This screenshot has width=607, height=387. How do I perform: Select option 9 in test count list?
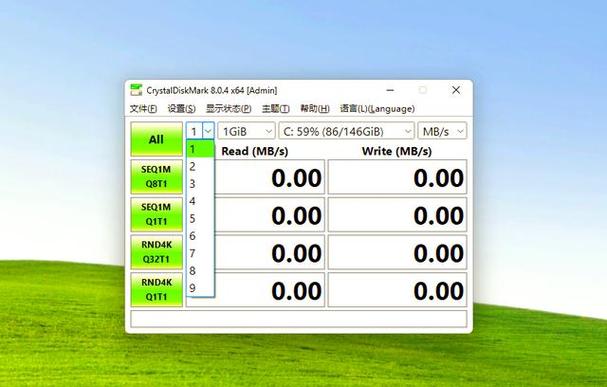[200, 288]
